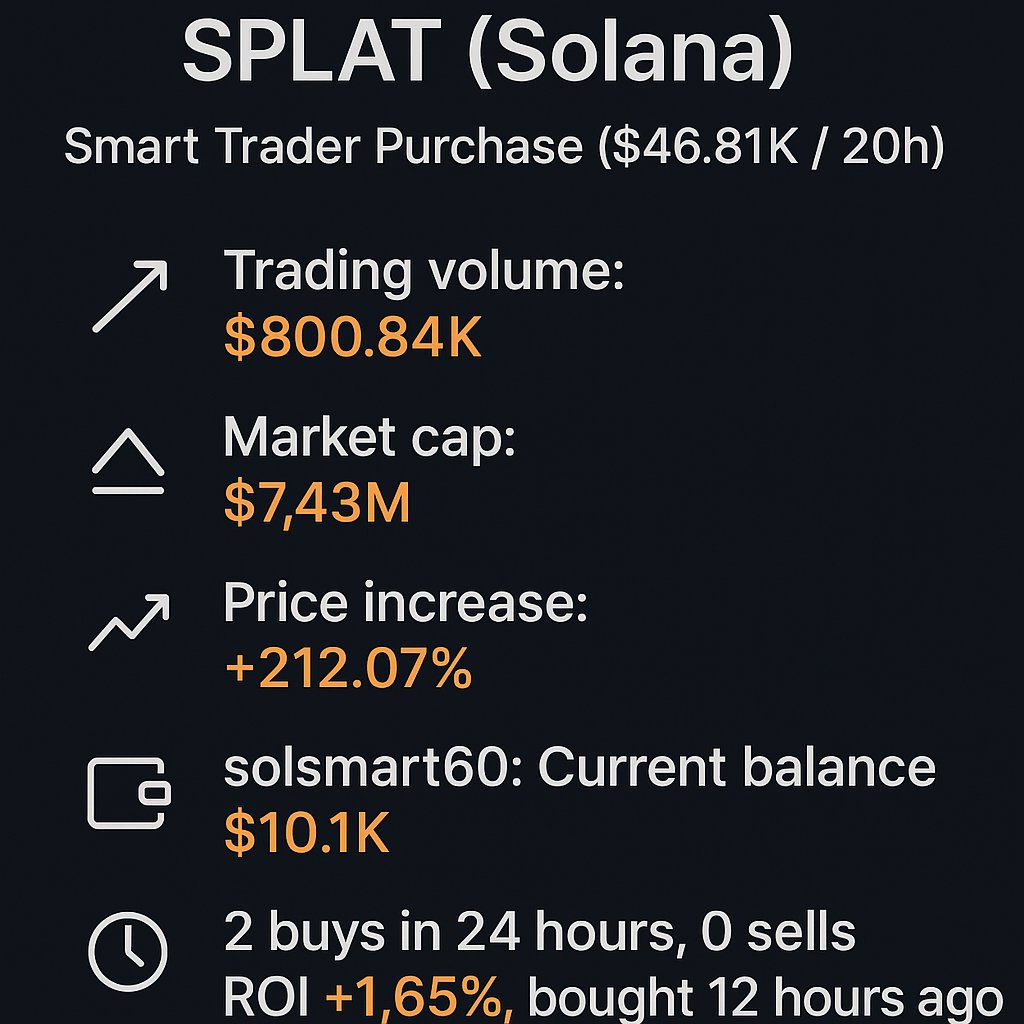Image resolution: width=1024 pixels, height=1024 pixels.
Task: Click the $800.84K trading volume value
Action: pos(353,336)
